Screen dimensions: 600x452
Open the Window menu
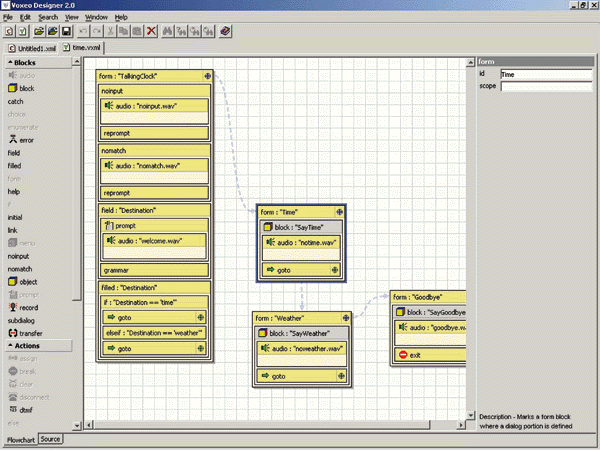(x=97, y=17)
